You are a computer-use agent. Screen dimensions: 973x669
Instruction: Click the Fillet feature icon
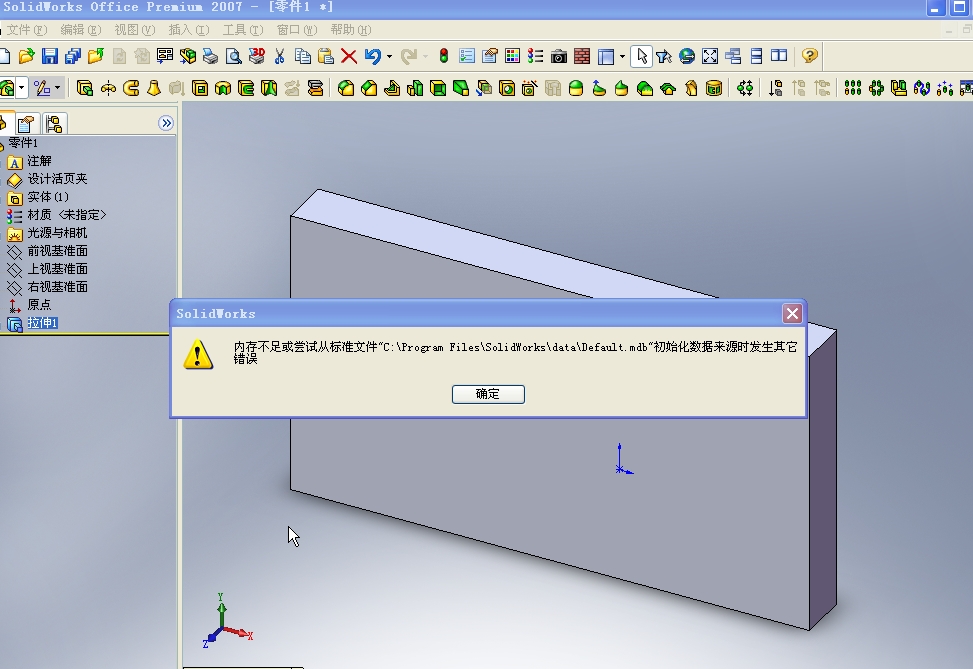point(346,88)
